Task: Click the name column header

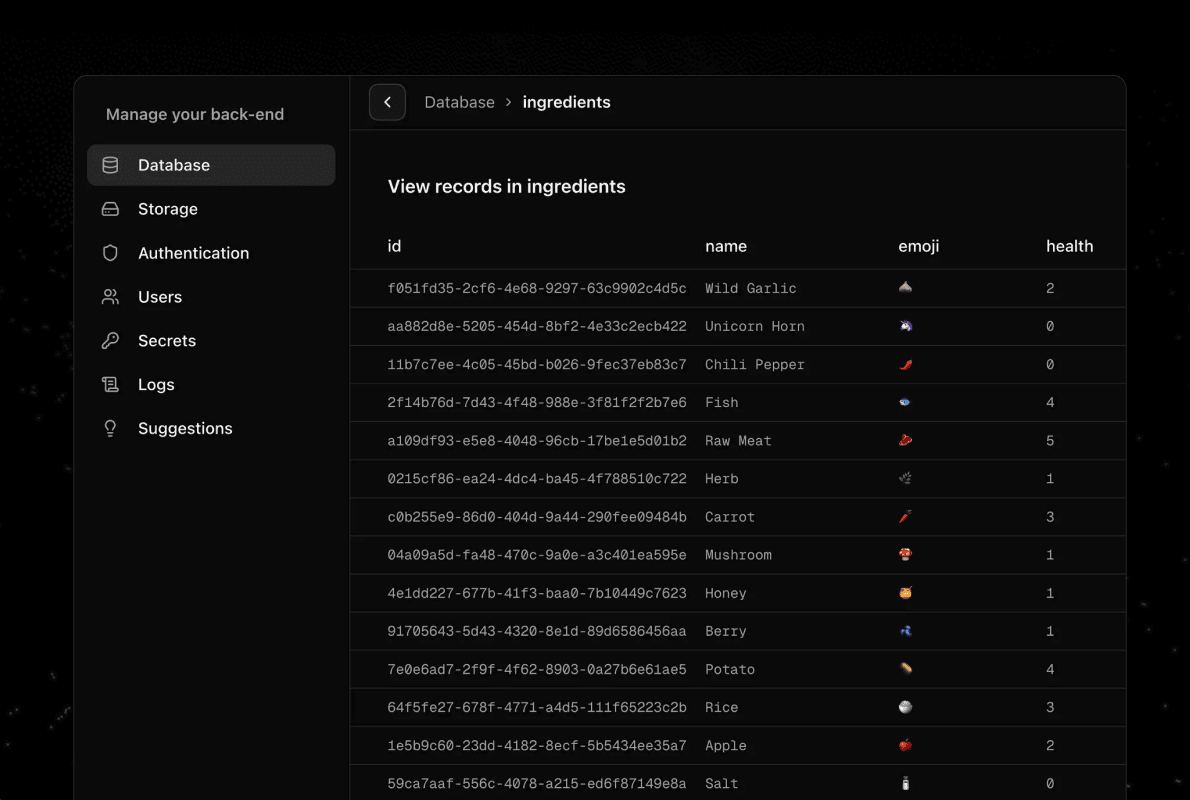Action: 726,246
